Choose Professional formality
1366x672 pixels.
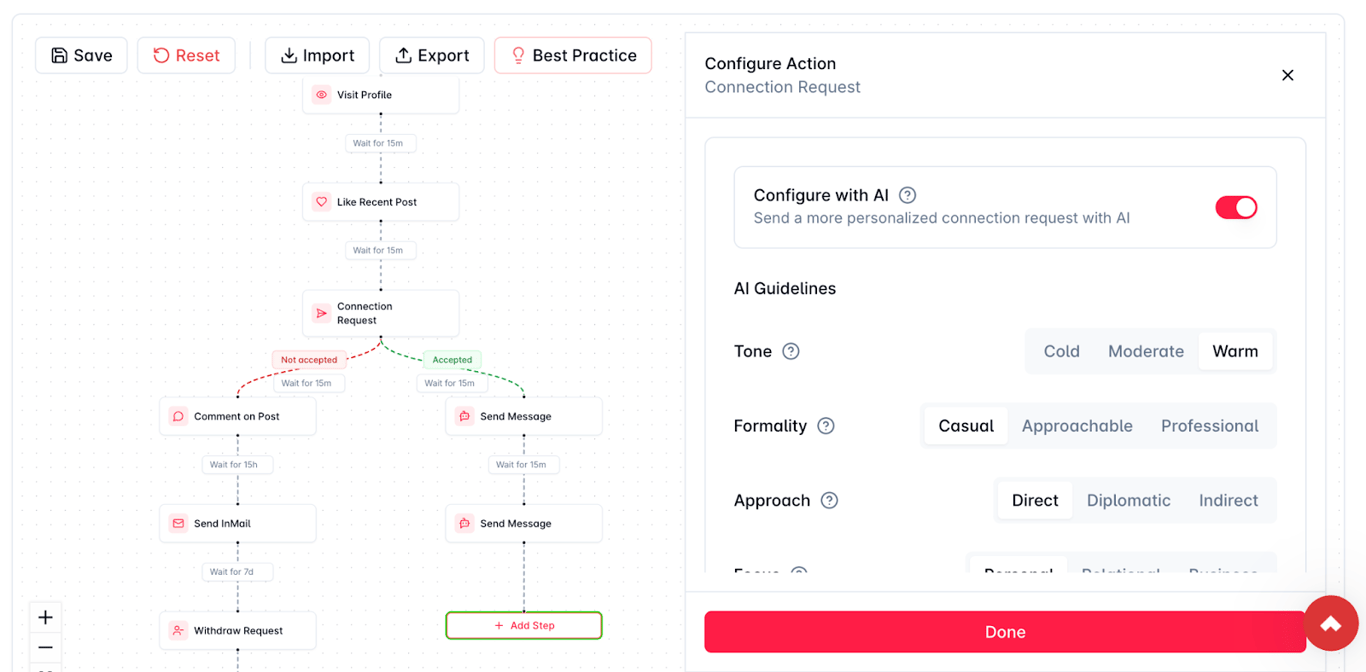(1209, 426)
